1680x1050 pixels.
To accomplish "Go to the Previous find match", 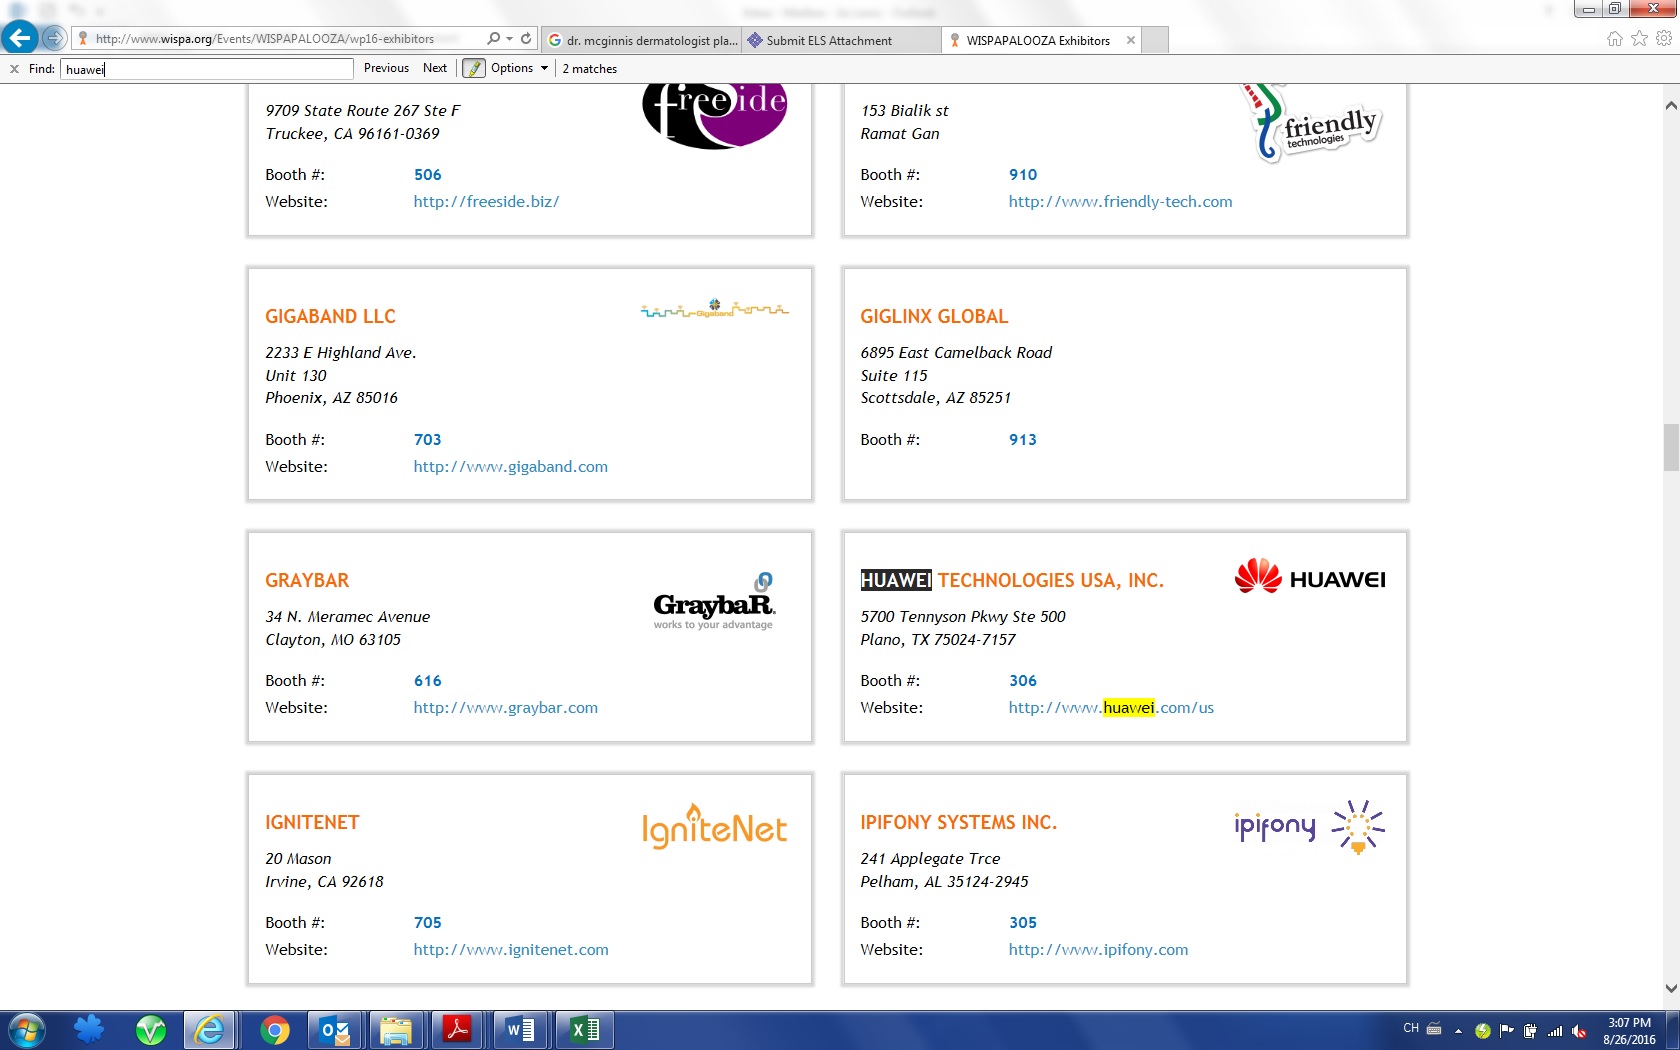I will (x=386, y=68).
